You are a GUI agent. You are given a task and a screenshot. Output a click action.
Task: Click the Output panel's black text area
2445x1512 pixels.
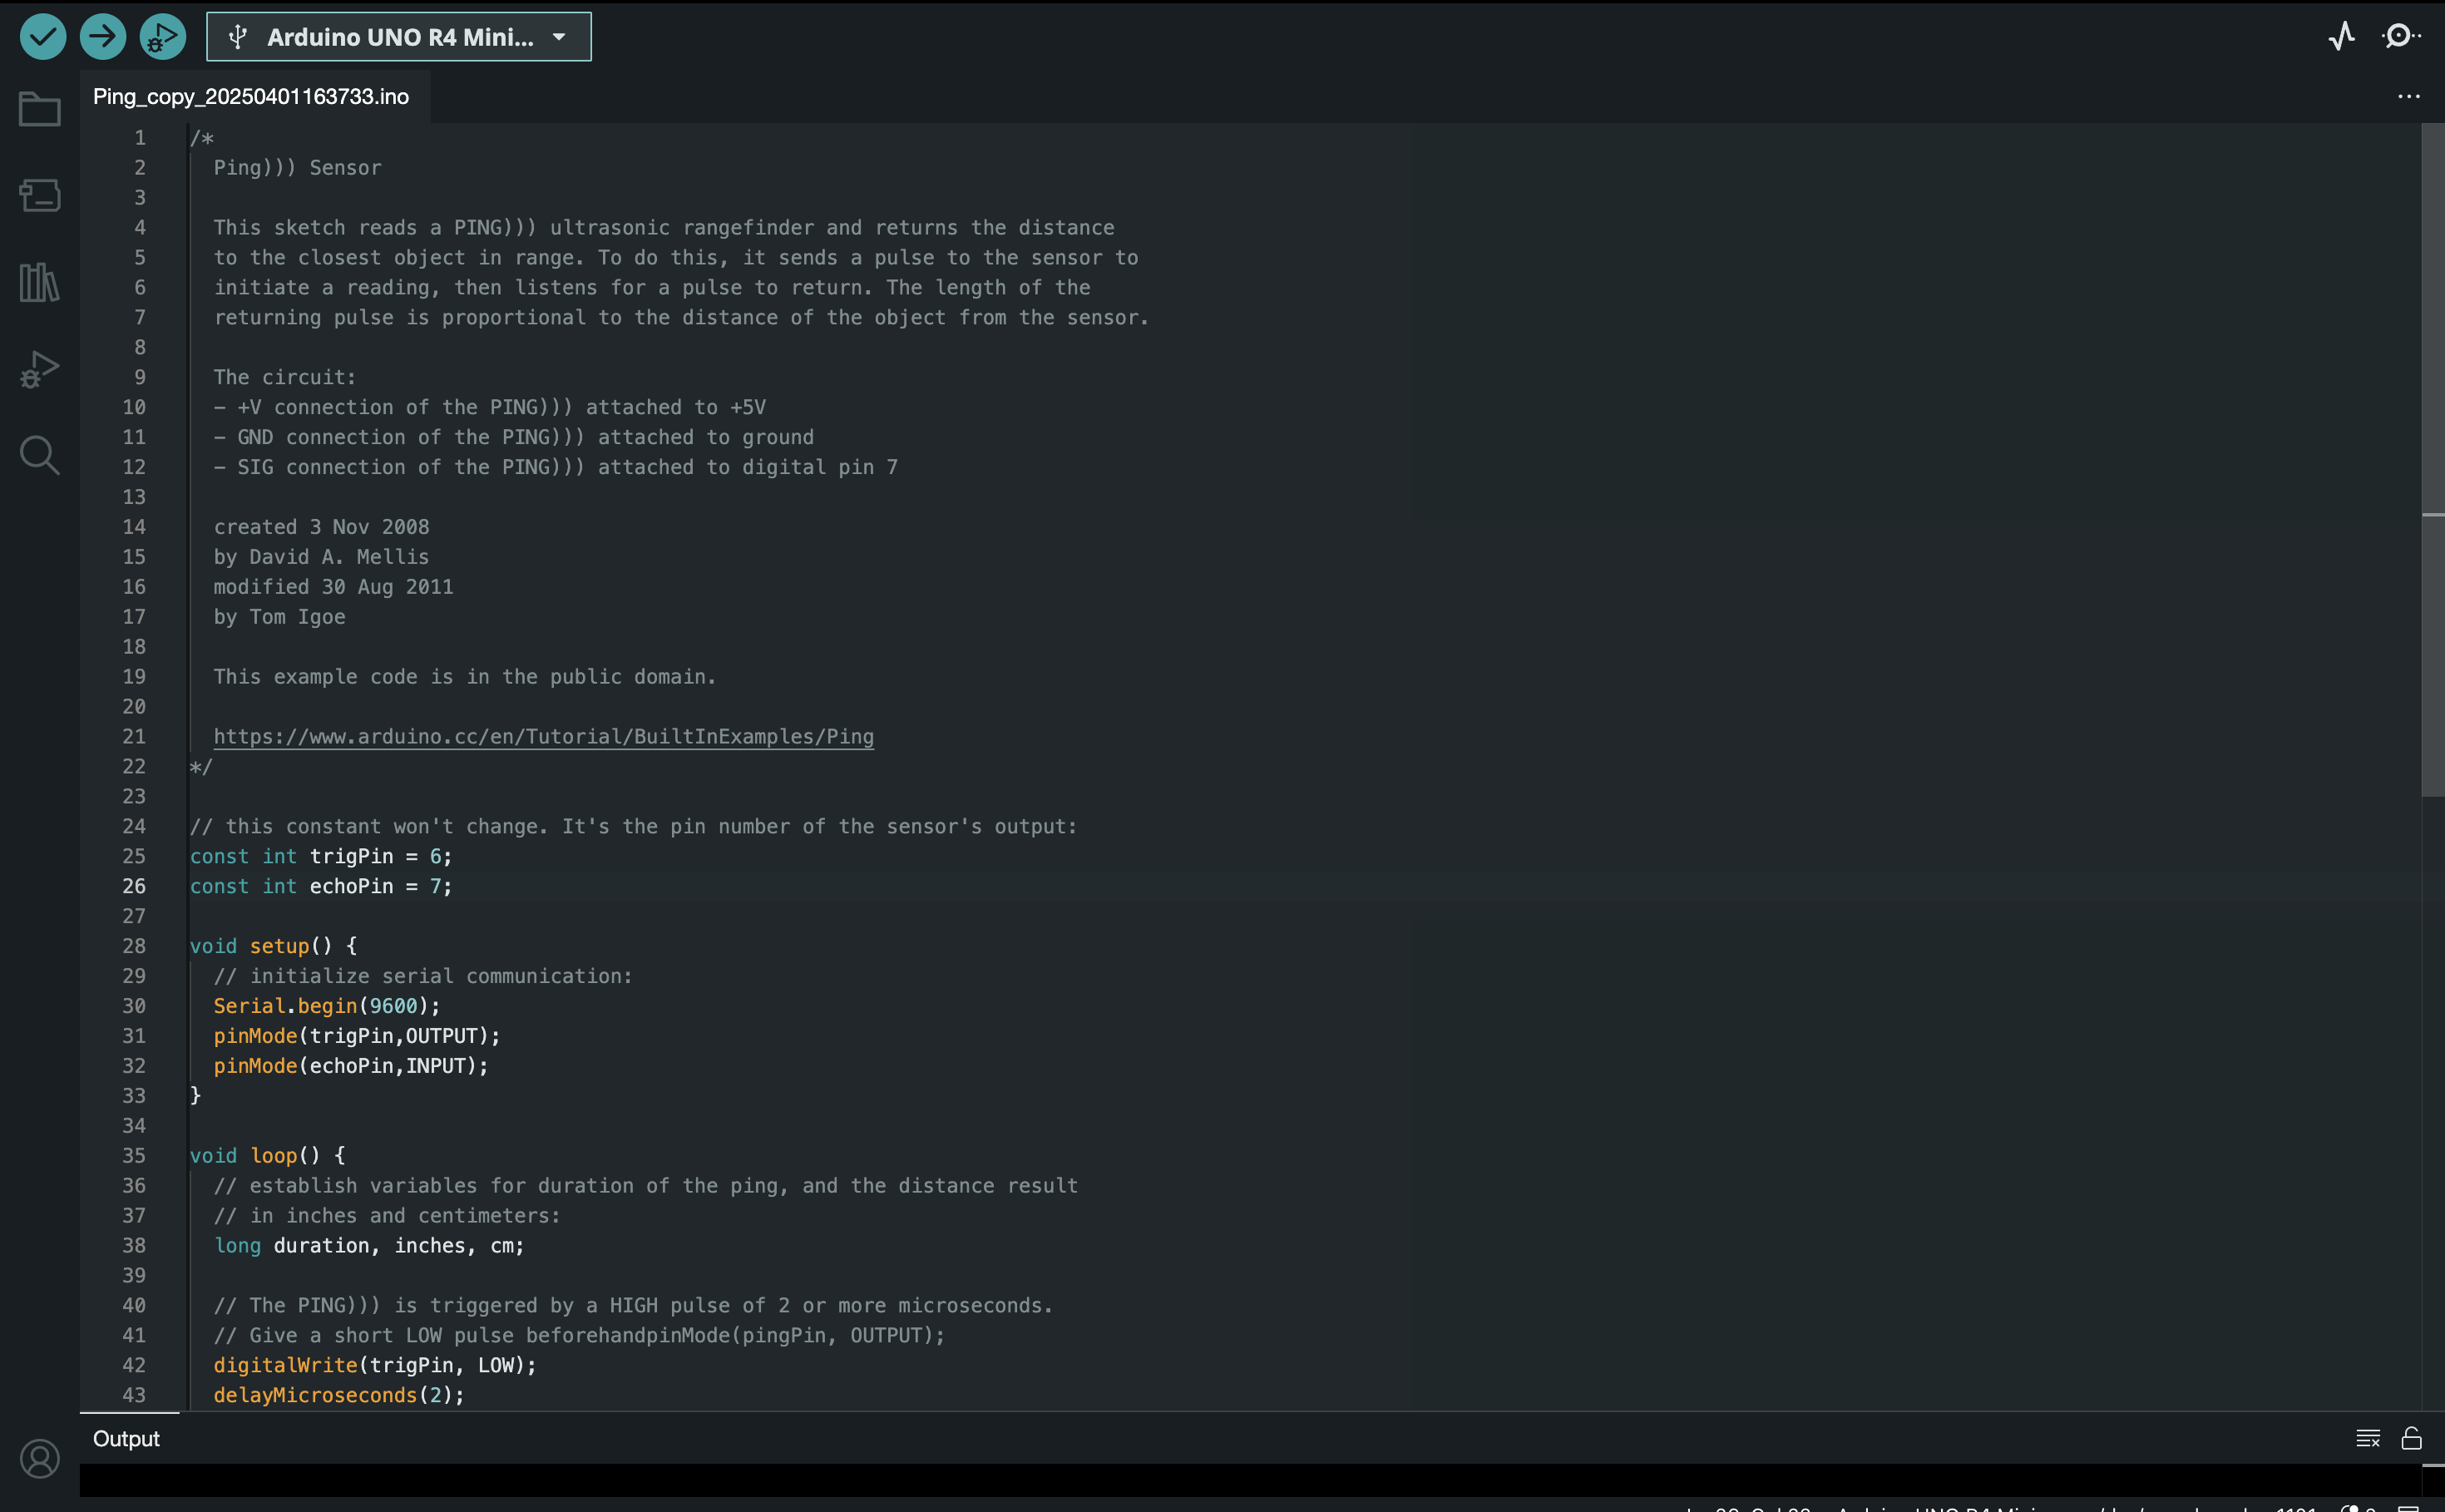tap(1250, 1479)
